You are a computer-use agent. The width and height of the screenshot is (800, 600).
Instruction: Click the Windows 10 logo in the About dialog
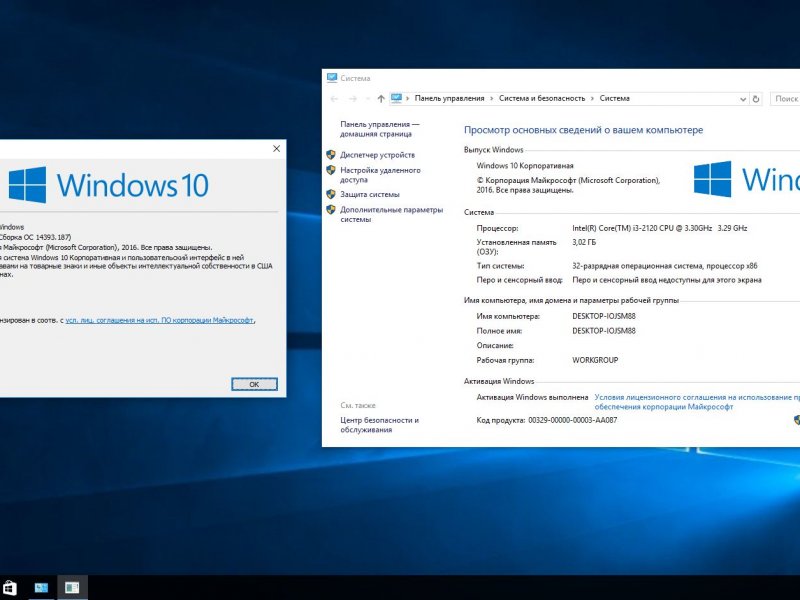tap(109, 185)
